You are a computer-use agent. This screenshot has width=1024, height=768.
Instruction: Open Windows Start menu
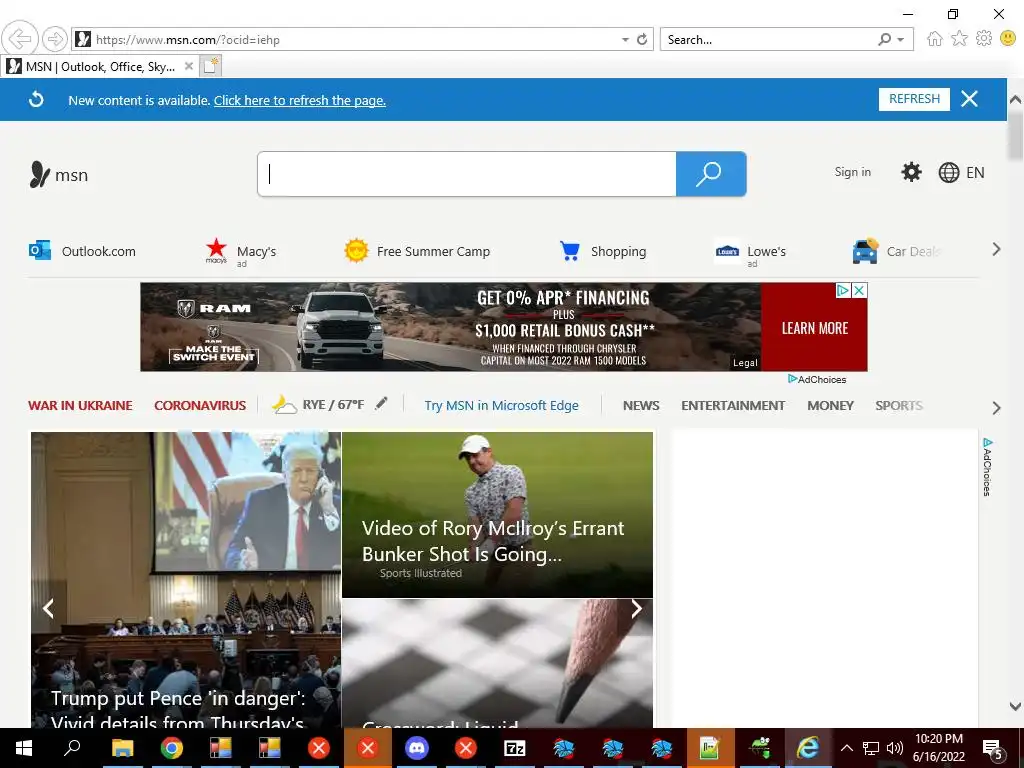24,748
